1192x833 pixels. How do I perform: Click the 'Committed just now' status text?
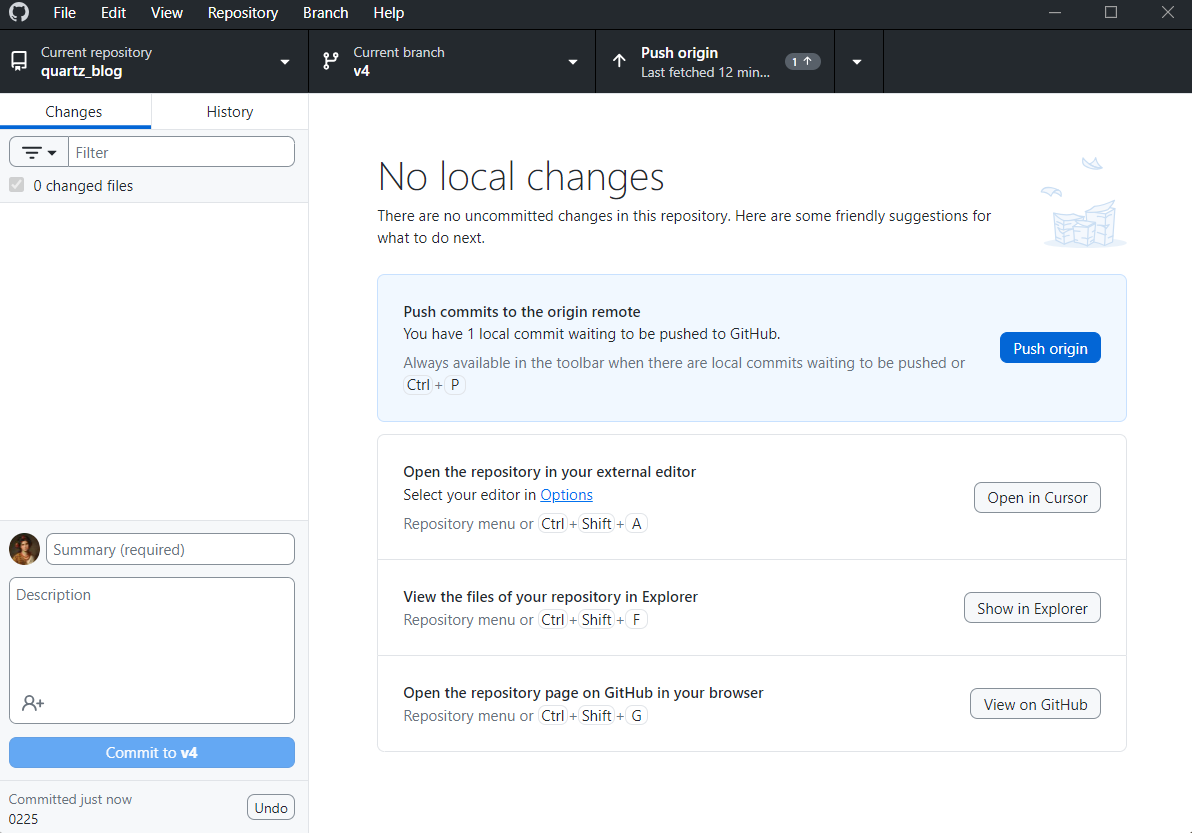70,799
